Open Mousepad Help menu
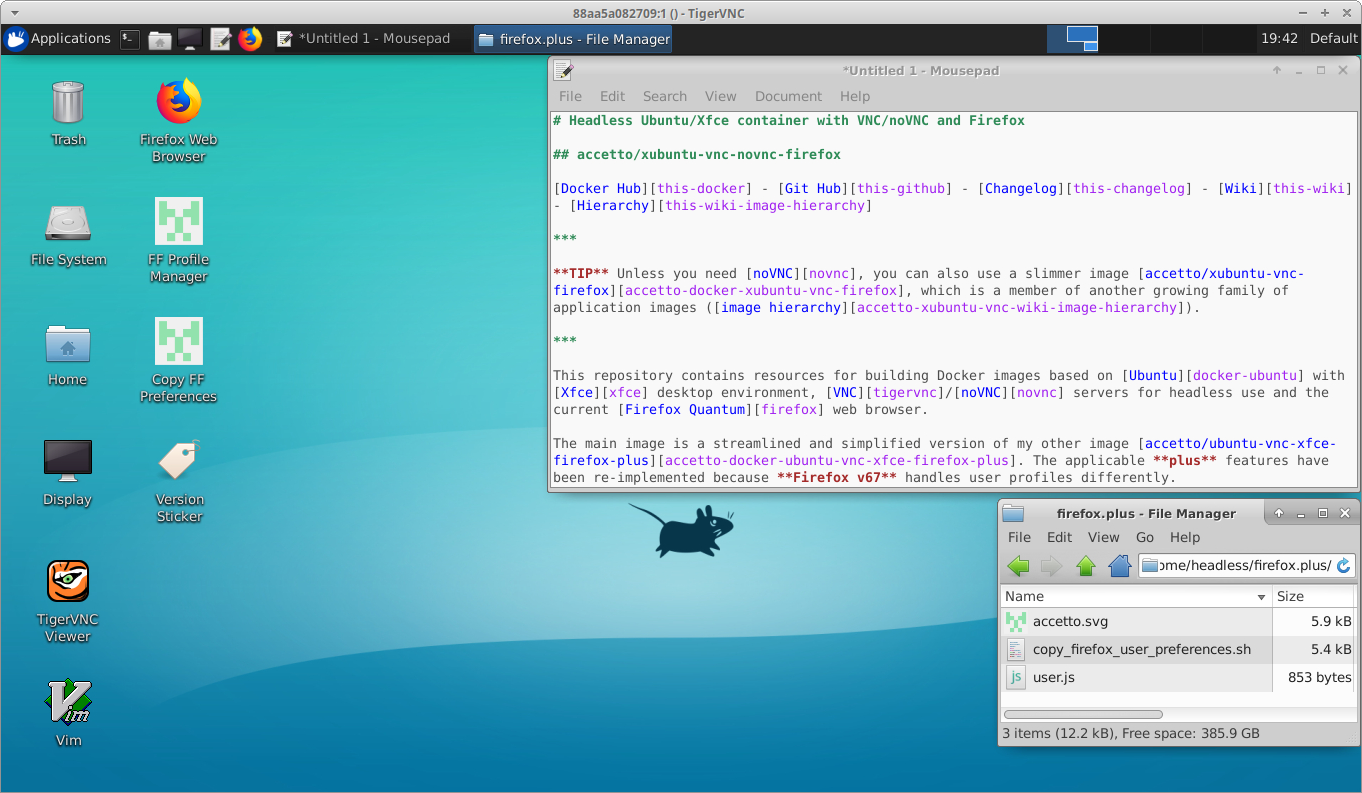The width and height of the screenshot is (1362, 793). point(855,96)
